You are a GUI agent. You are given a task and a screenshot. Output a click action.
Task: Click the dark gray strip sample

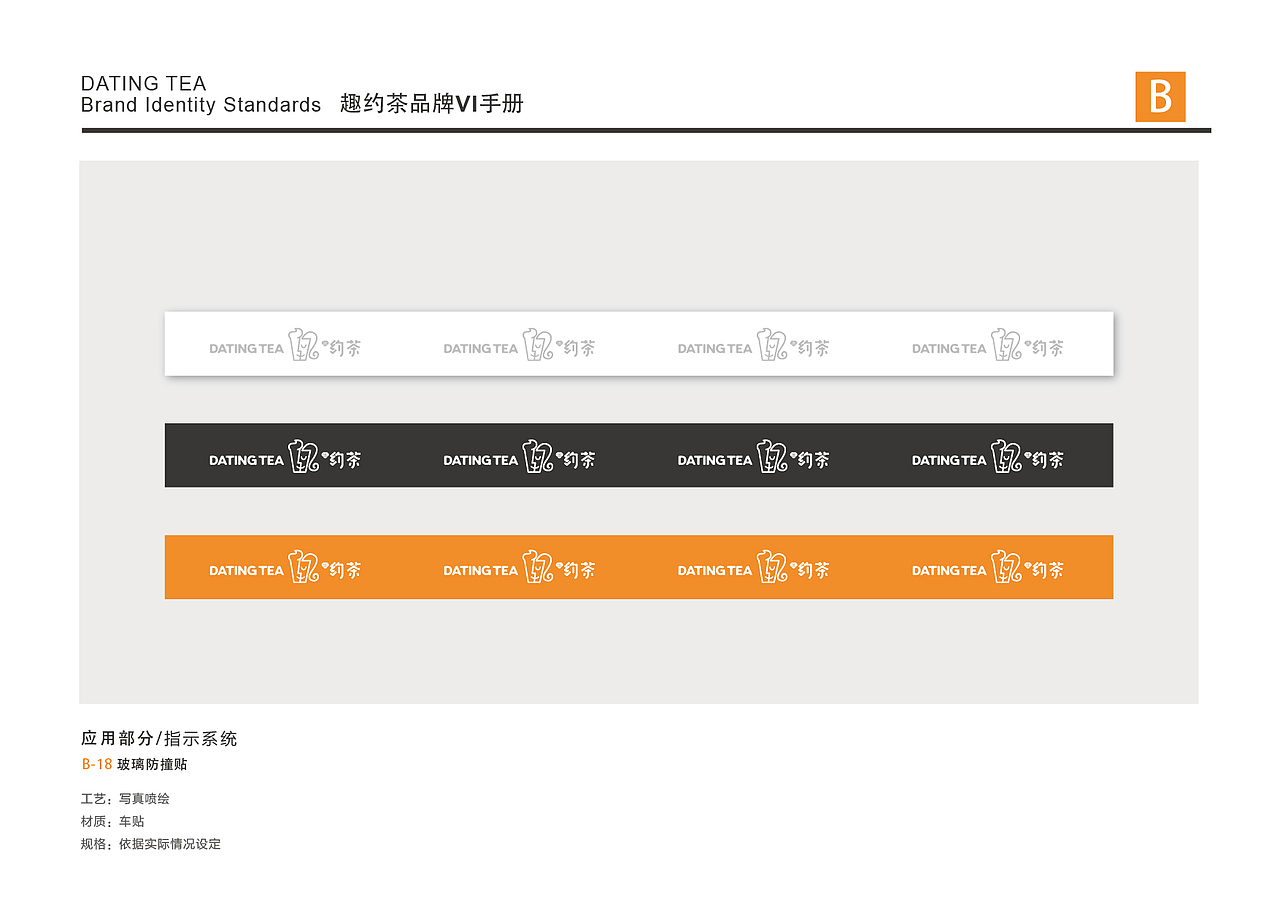click(x=639, y=455)
